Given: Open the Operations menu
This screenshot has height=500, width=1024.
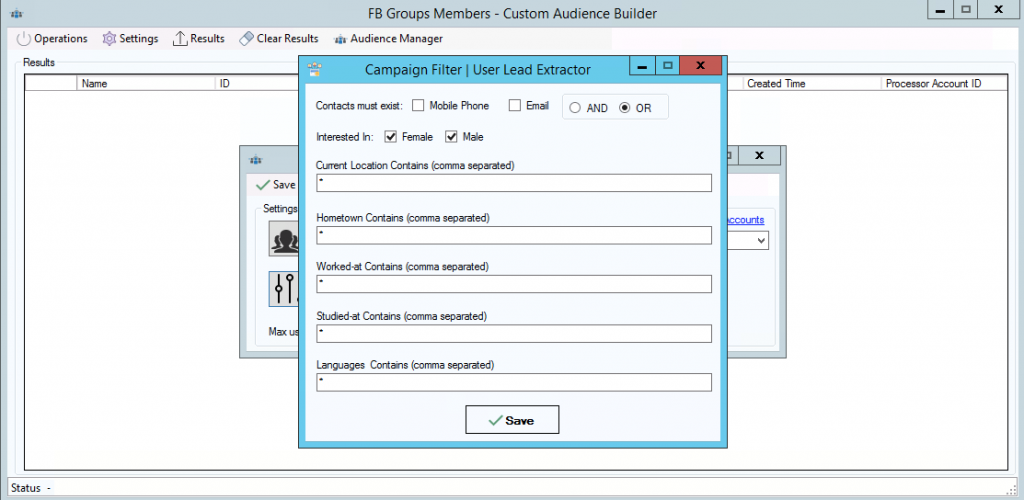Looking at the screenshot, I should click(x=52, y=39).
